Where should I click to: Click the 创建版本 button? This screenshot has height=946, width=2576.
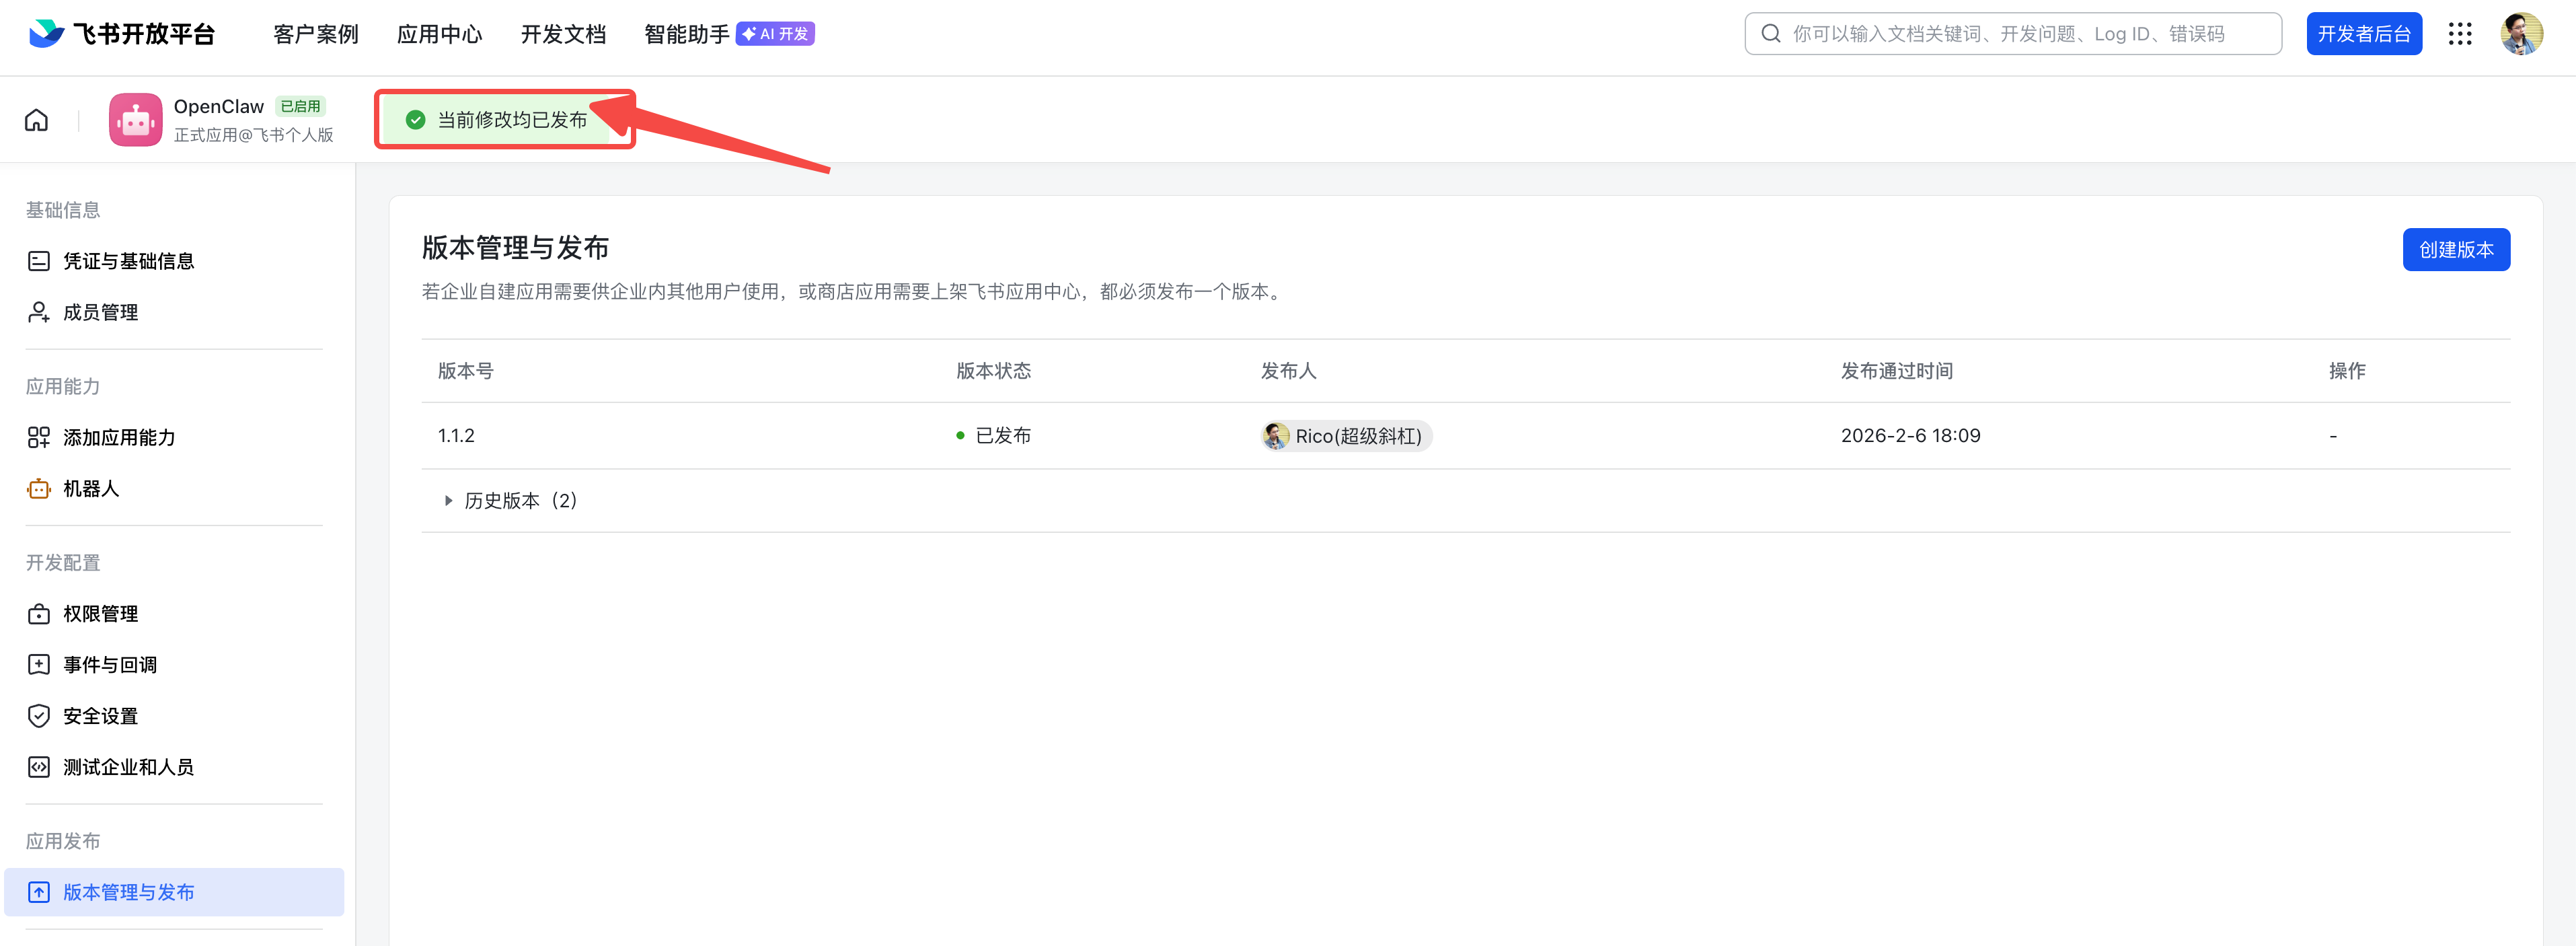[x=2455, y=249]
